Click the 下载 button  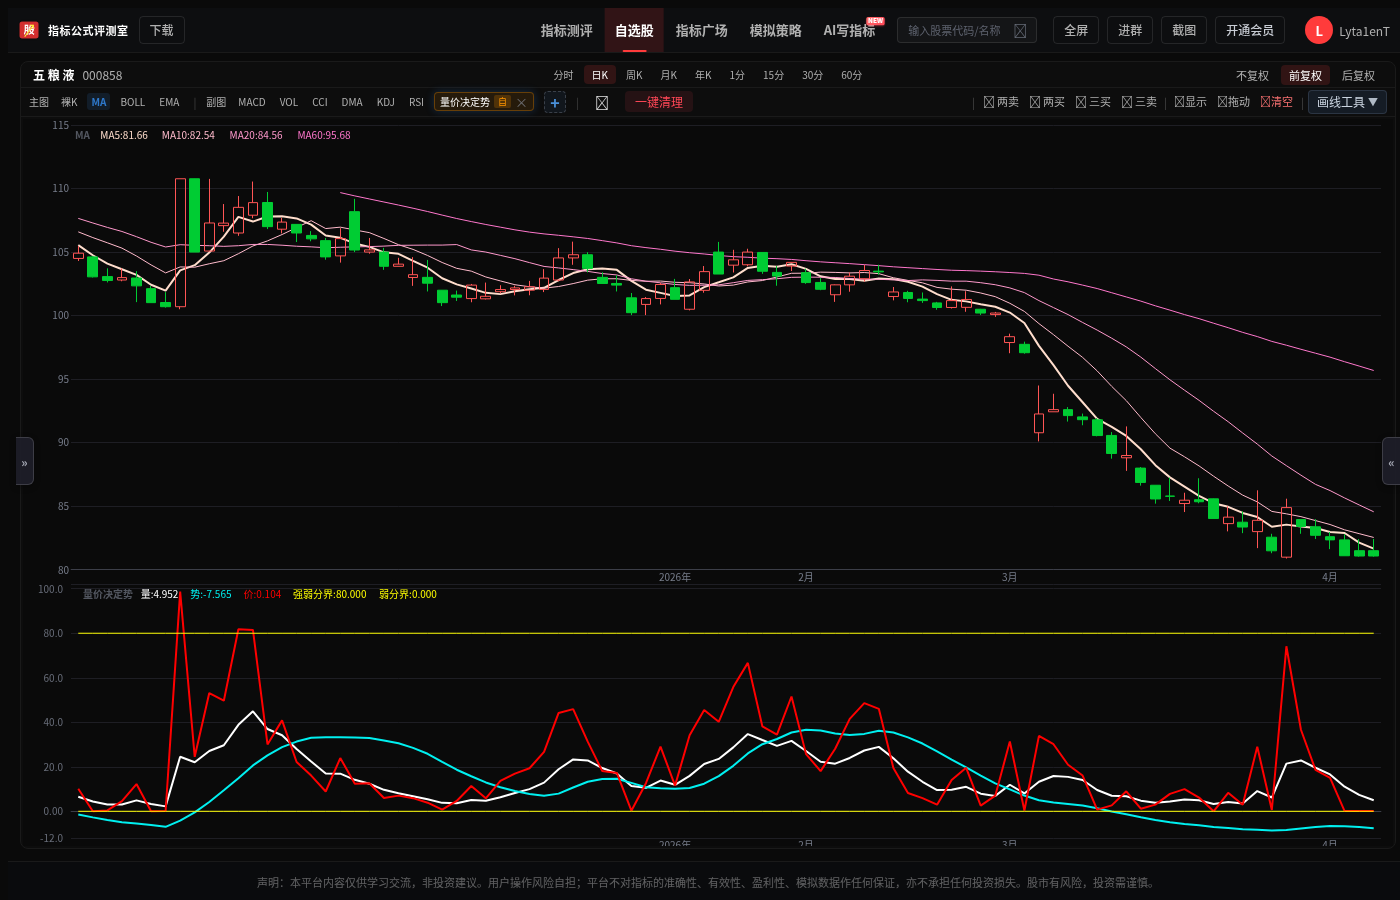(x=162, y=31)
